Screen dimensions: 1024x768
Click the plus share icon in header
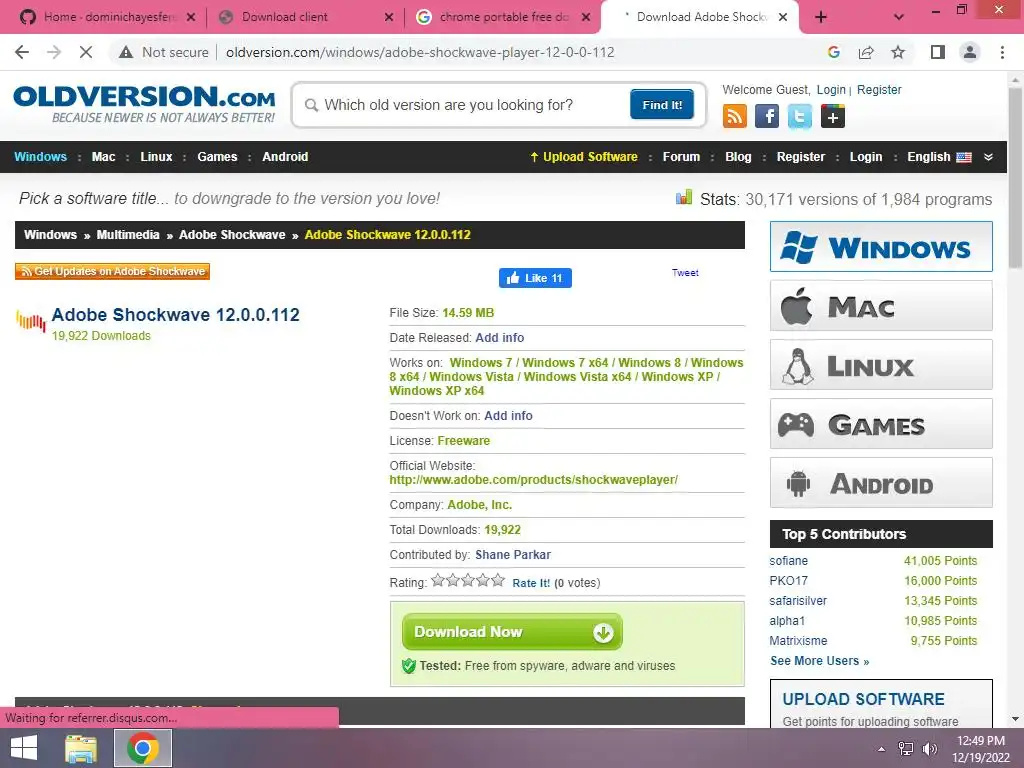(833, 117)
